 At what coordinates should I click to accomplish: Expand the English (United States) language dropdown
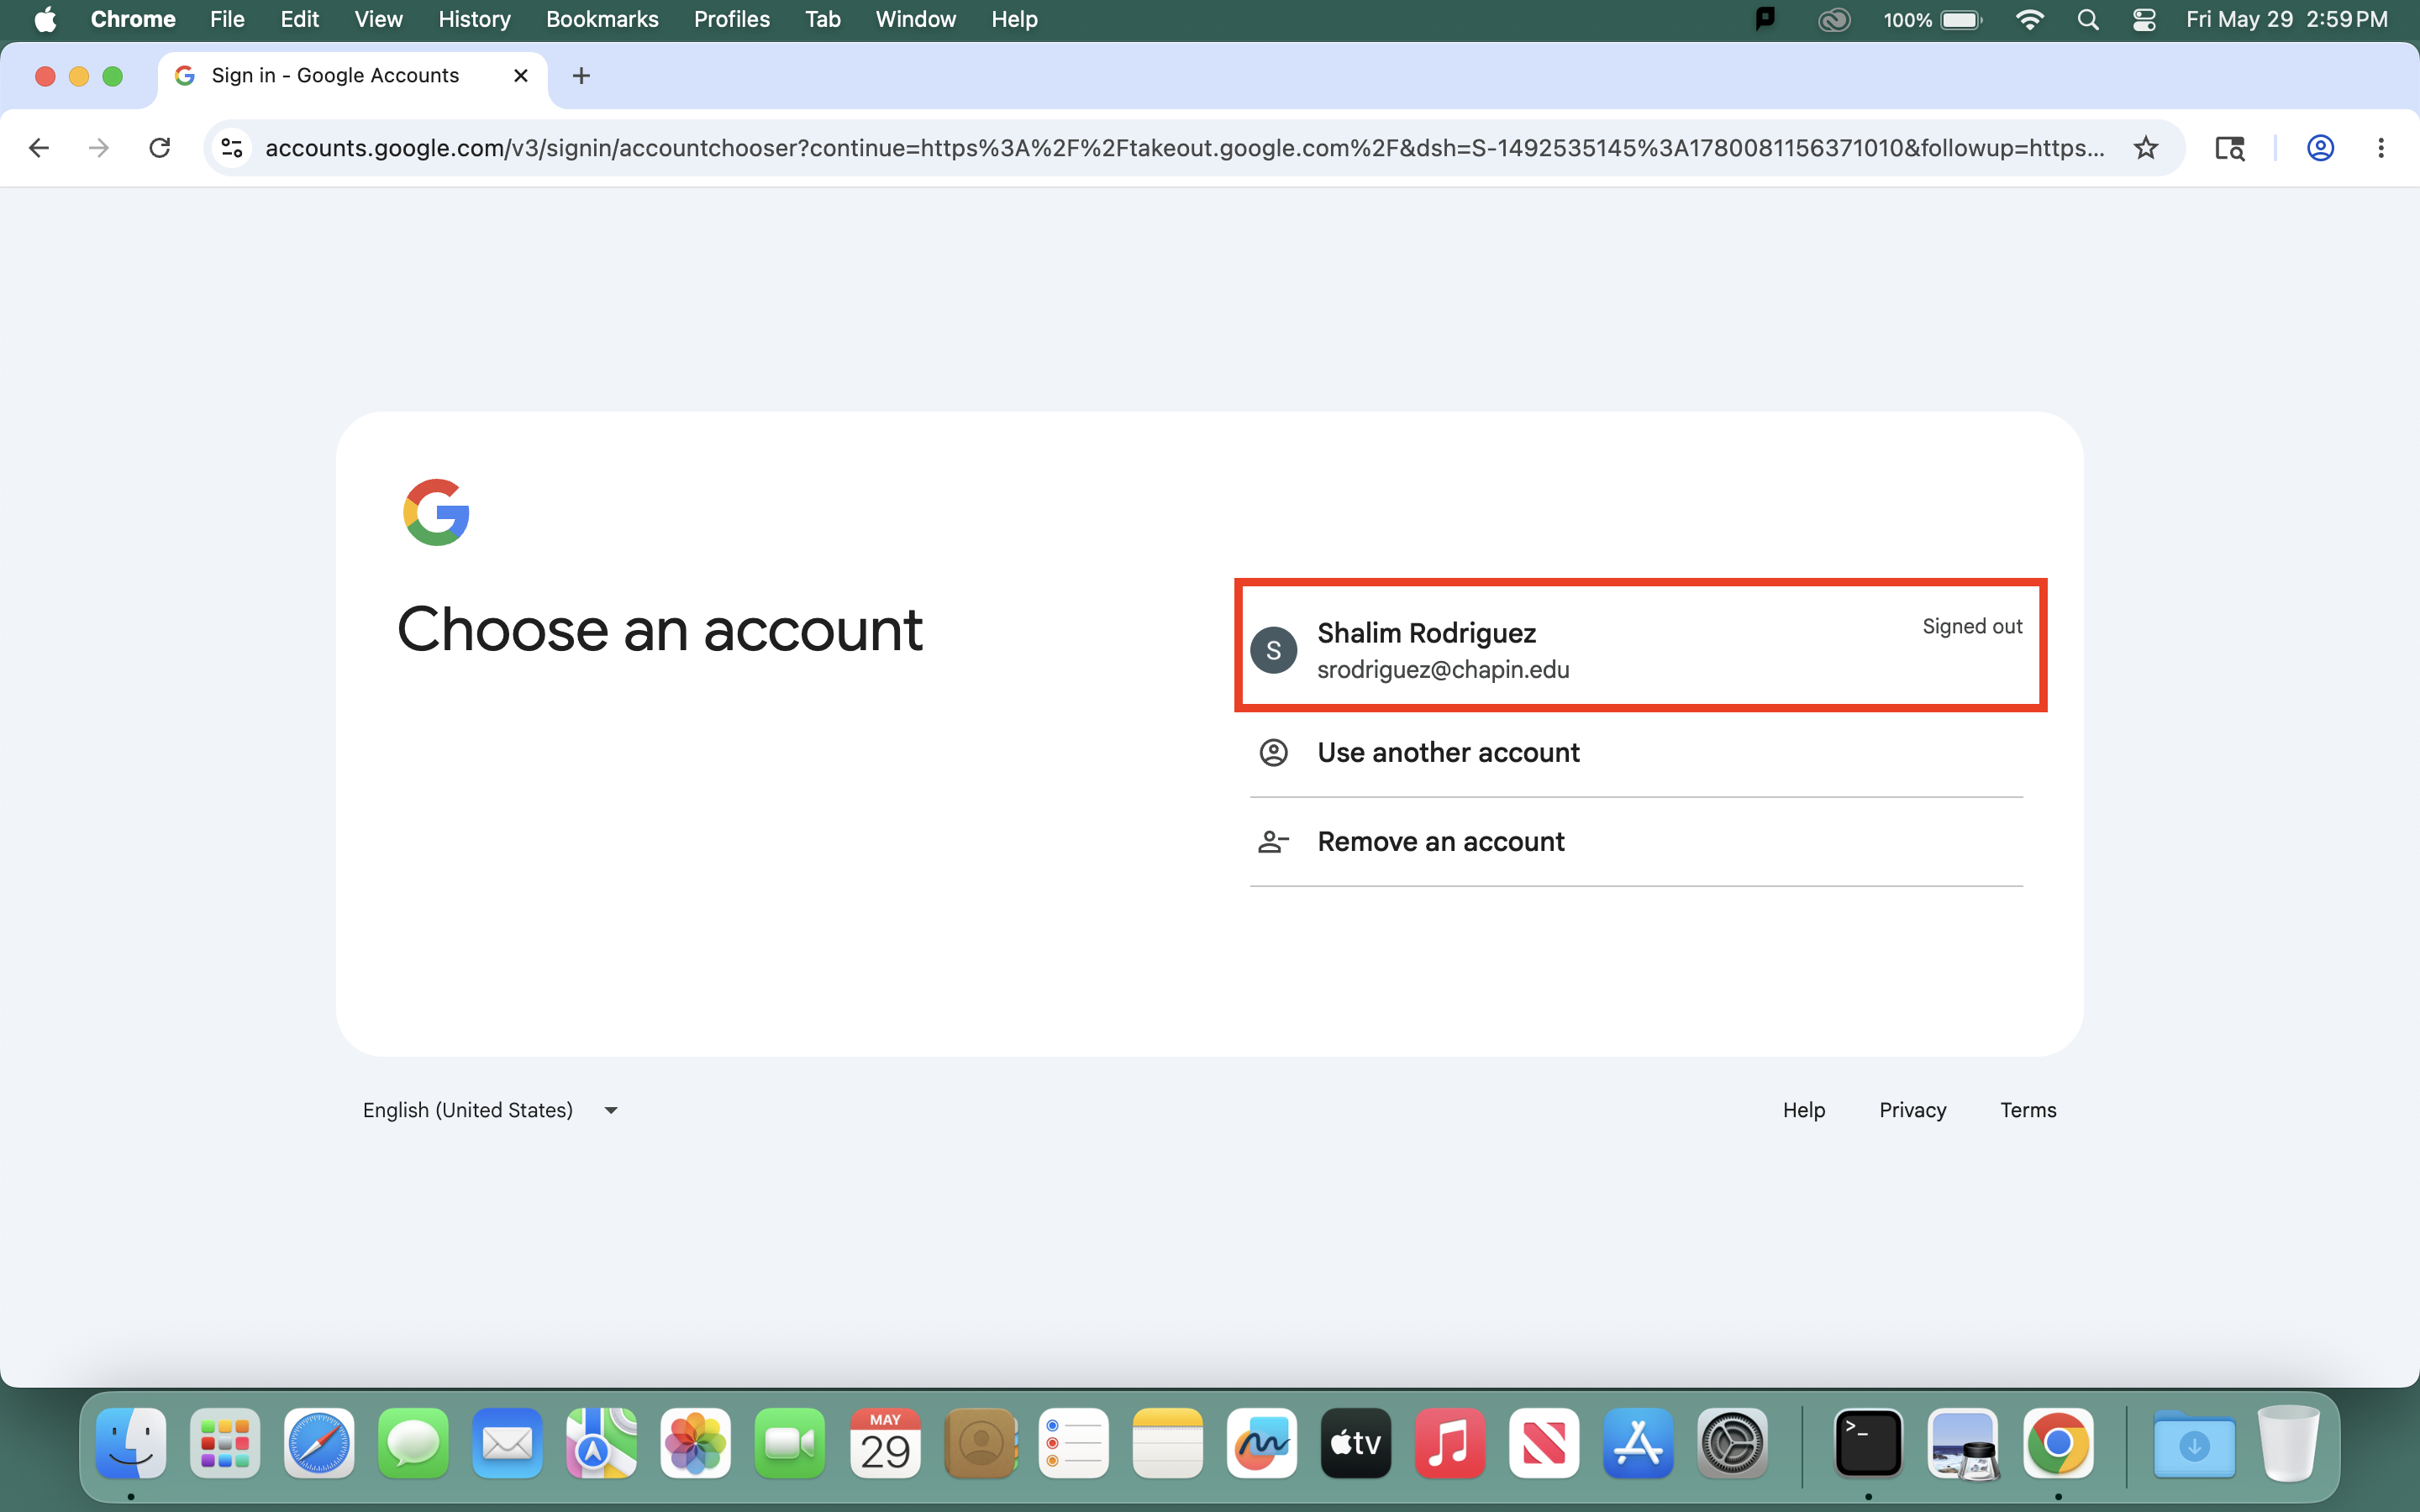pos(490,1110)
